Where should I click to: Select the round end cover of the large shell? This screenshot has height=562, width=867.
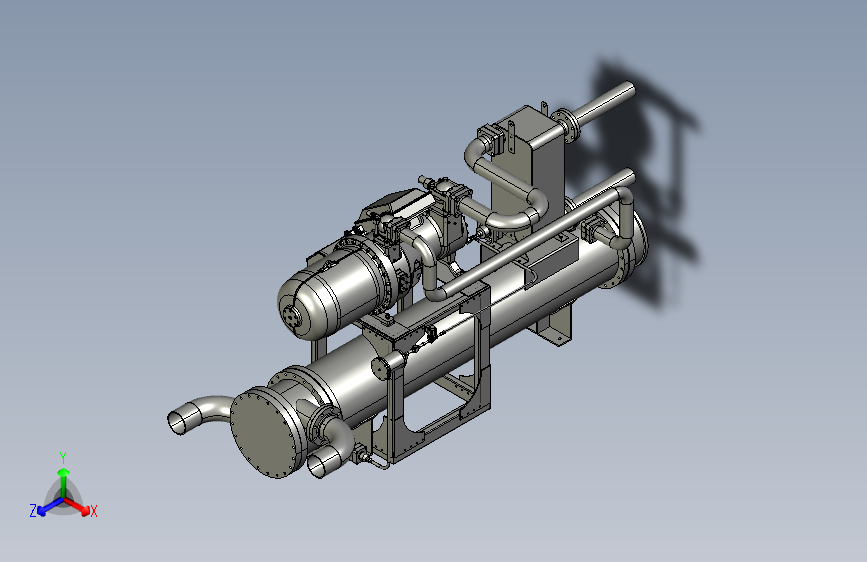point(266,432)
